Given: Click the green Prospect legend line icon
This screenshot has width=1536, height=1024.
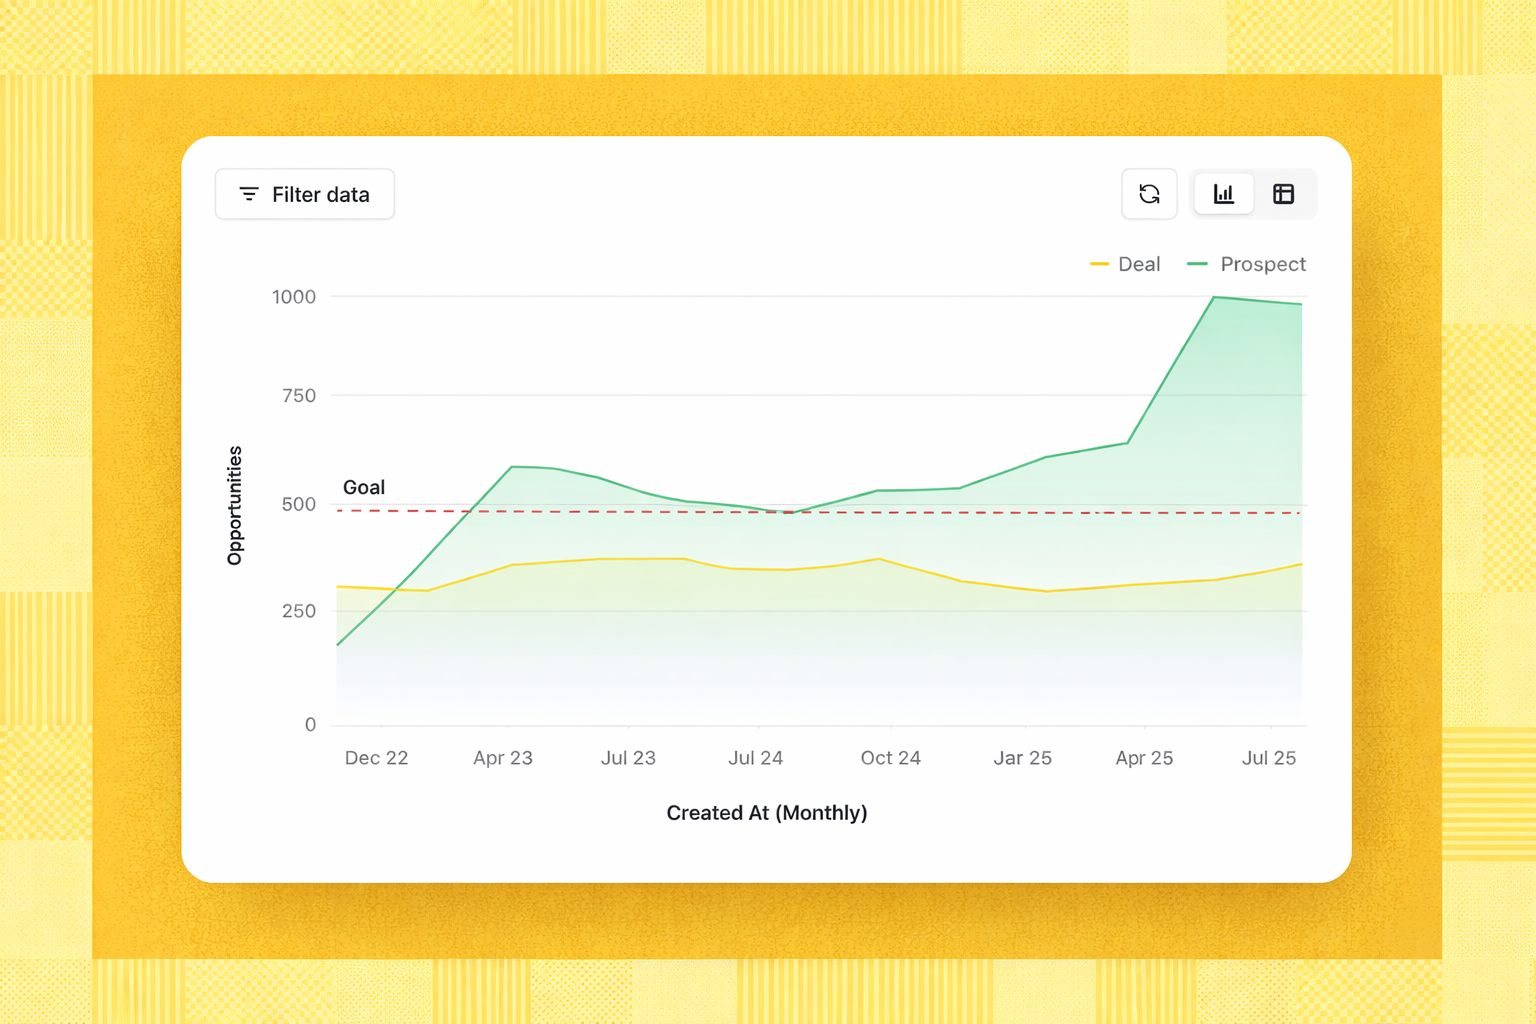Looking at the screenshot, I should pos(1196,264).
